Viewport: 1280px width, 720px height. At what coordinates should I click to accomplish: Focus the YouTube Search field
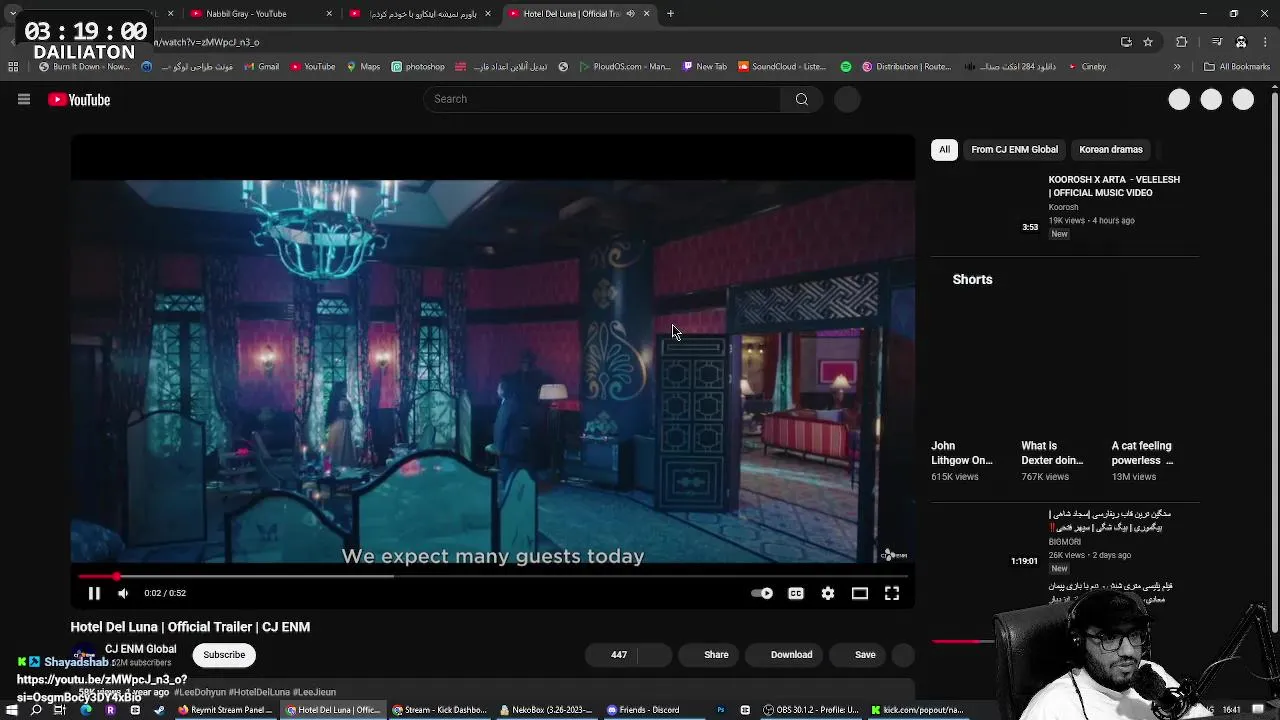(x=603, y=99)
